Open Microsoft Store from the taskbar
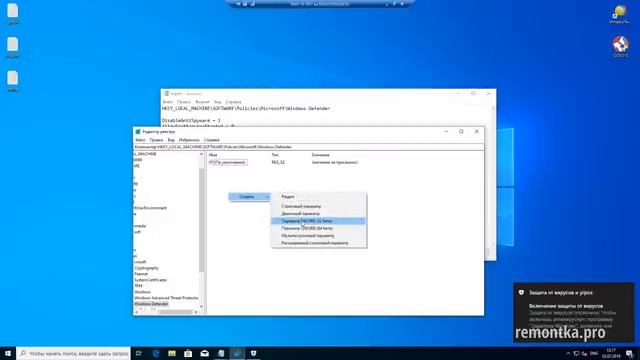This screenshot has height=360, width=640. click(x=188, y=353)
